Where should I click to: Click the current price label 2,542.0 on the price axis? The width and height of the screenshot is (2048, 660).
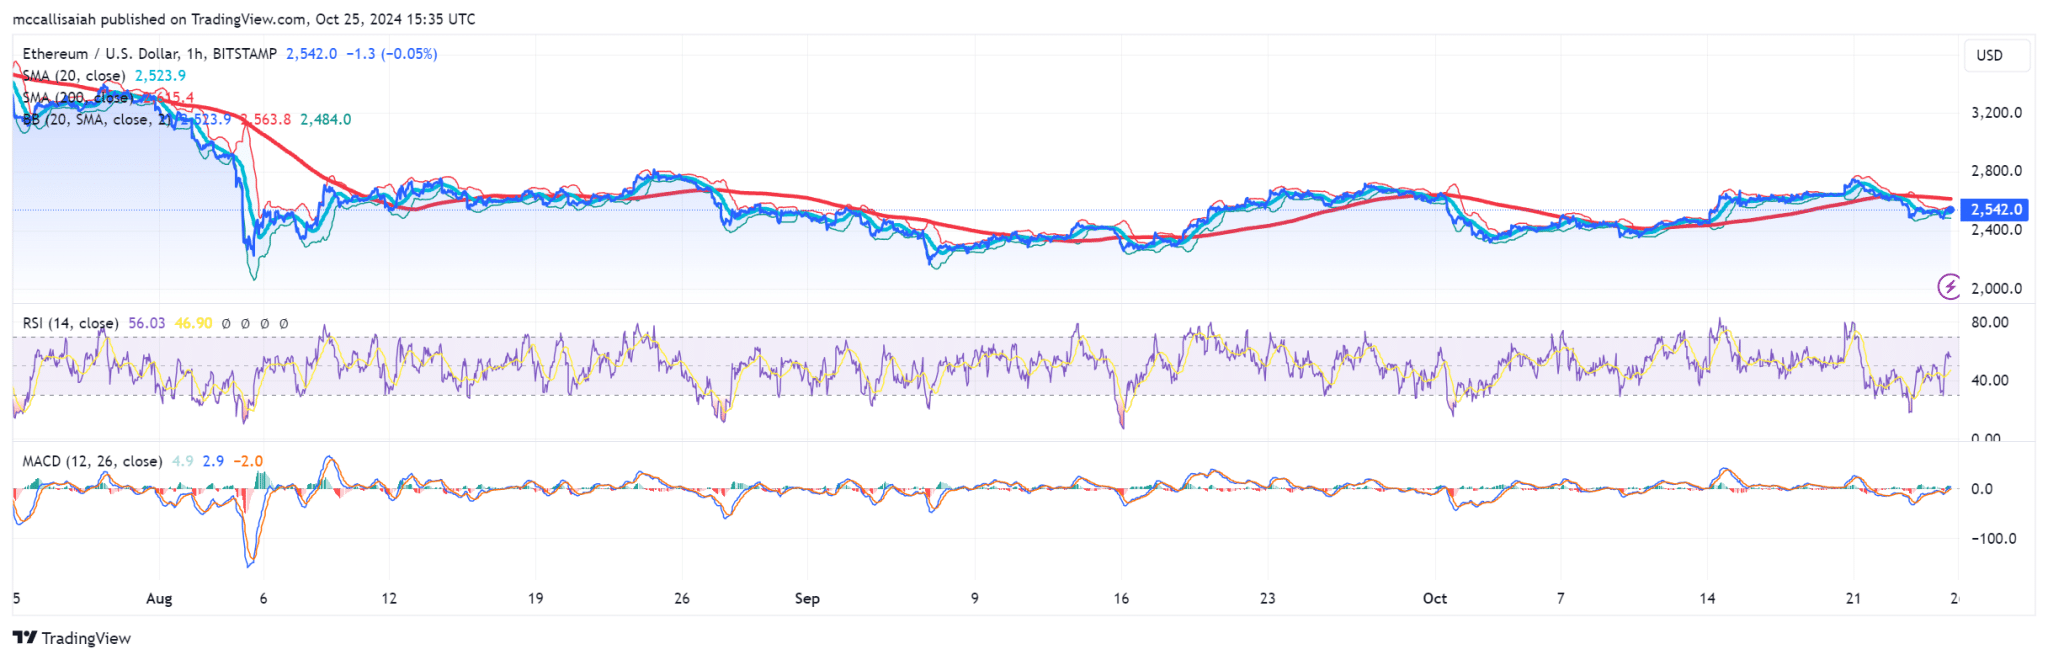point(1995,210)
